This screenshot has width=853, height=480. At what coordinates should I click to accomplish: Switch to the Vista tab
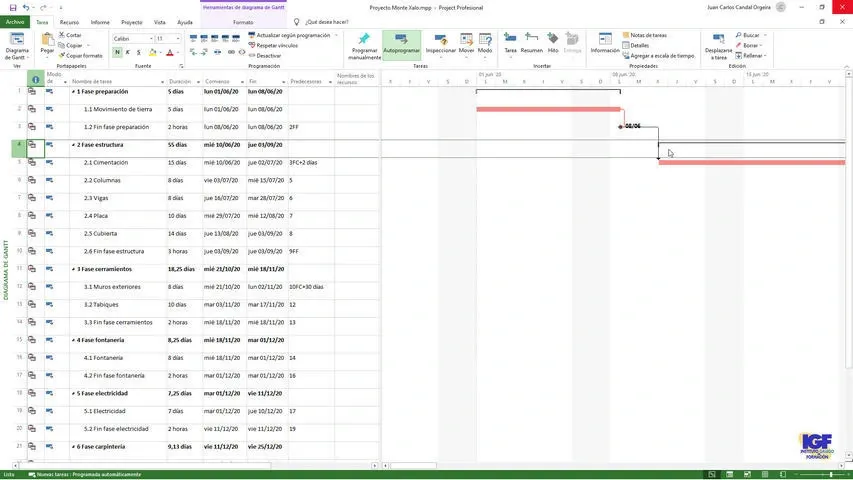pyautogui.click(x=159, y=22)
